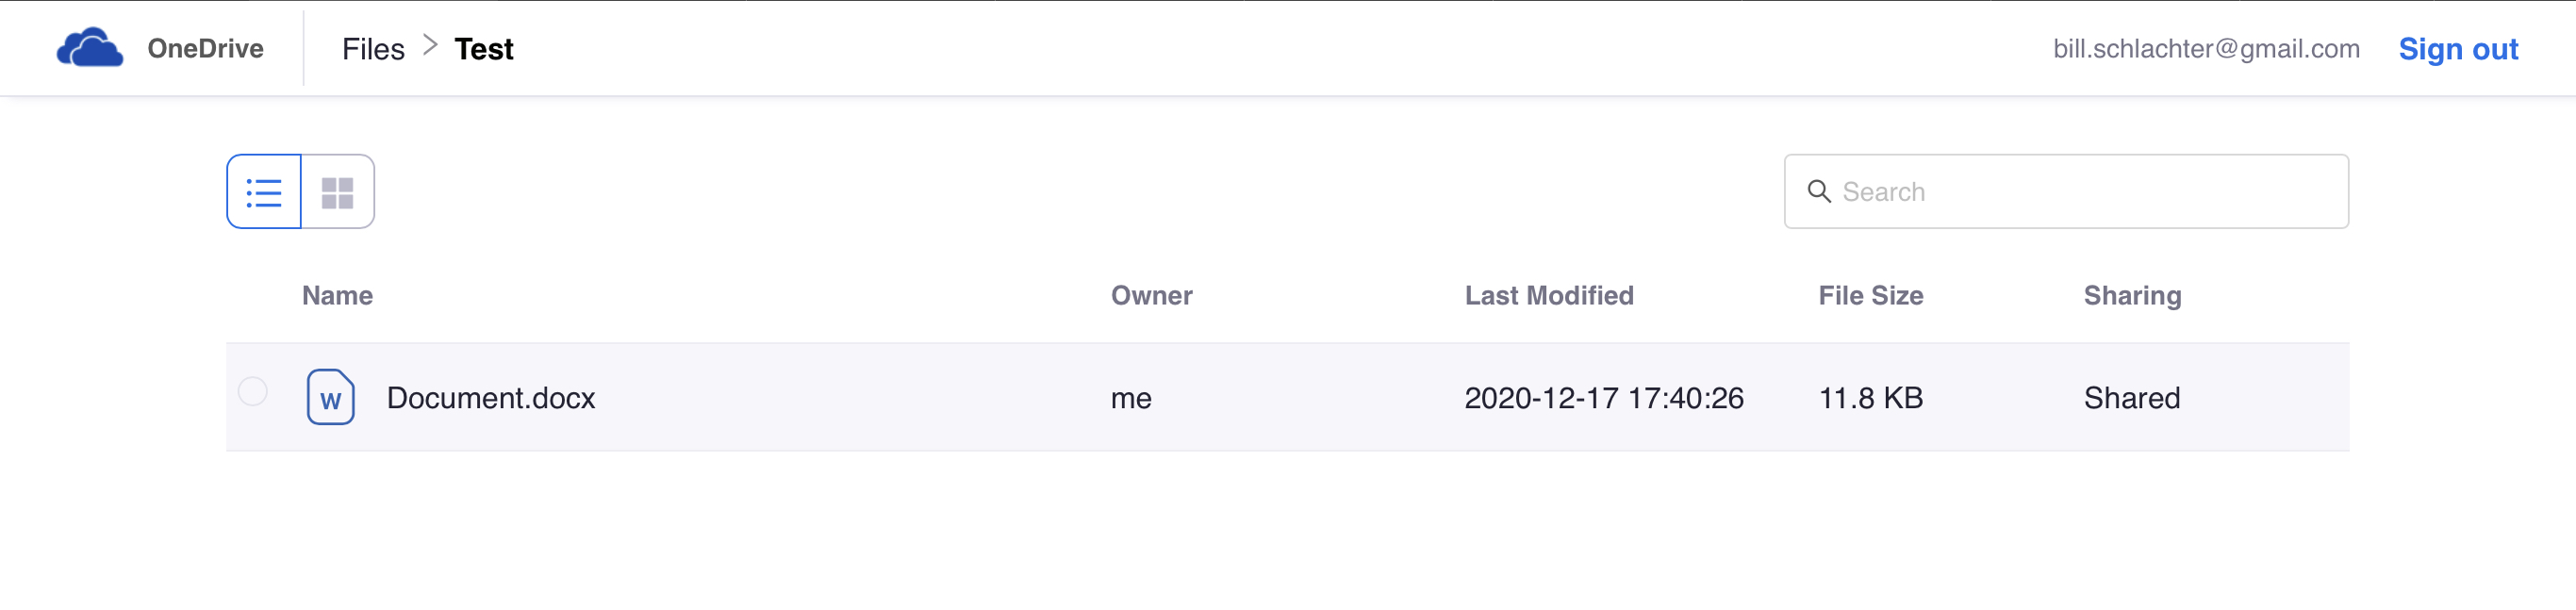The height and width of the screenshot is (610, 2576).
Task: Click the Word file icon for Document.docx
Action: (x=330, y=398)
